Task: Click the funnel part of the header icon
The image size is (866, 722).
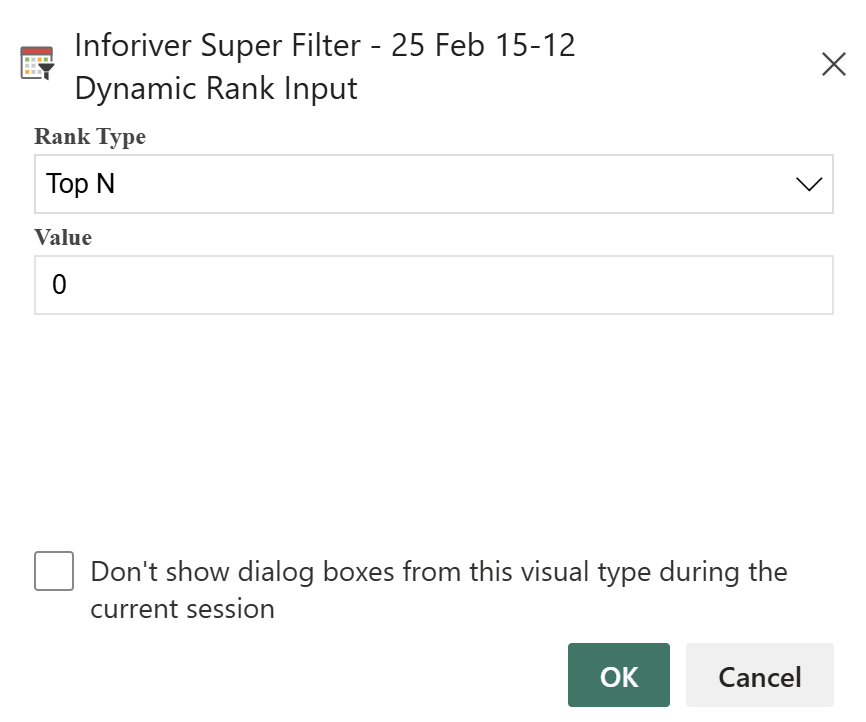Action: (x=46, y=71)
